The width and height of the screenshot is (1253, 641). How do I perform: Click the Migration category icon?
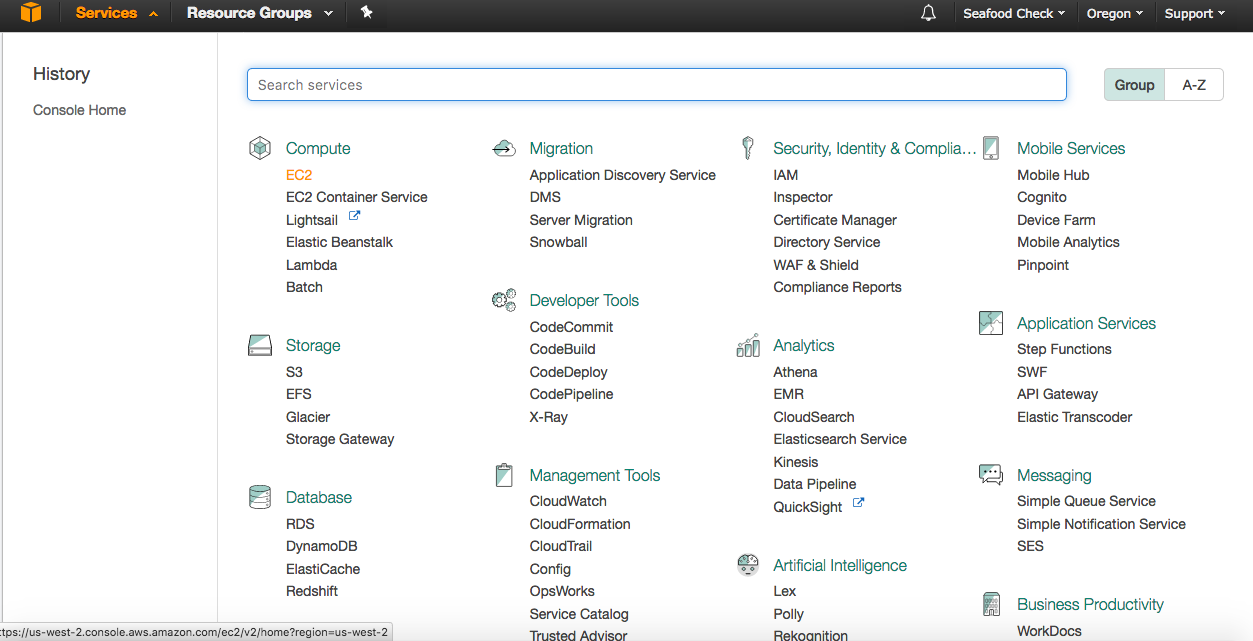coord(504,148)
